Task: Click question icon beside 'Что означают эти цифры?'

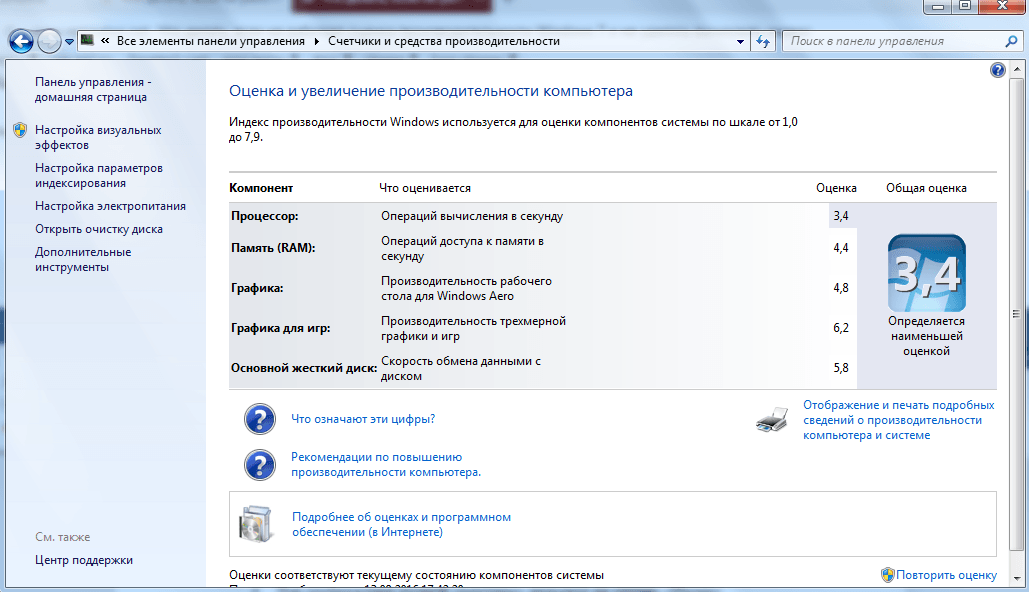Action: point(259,419)
